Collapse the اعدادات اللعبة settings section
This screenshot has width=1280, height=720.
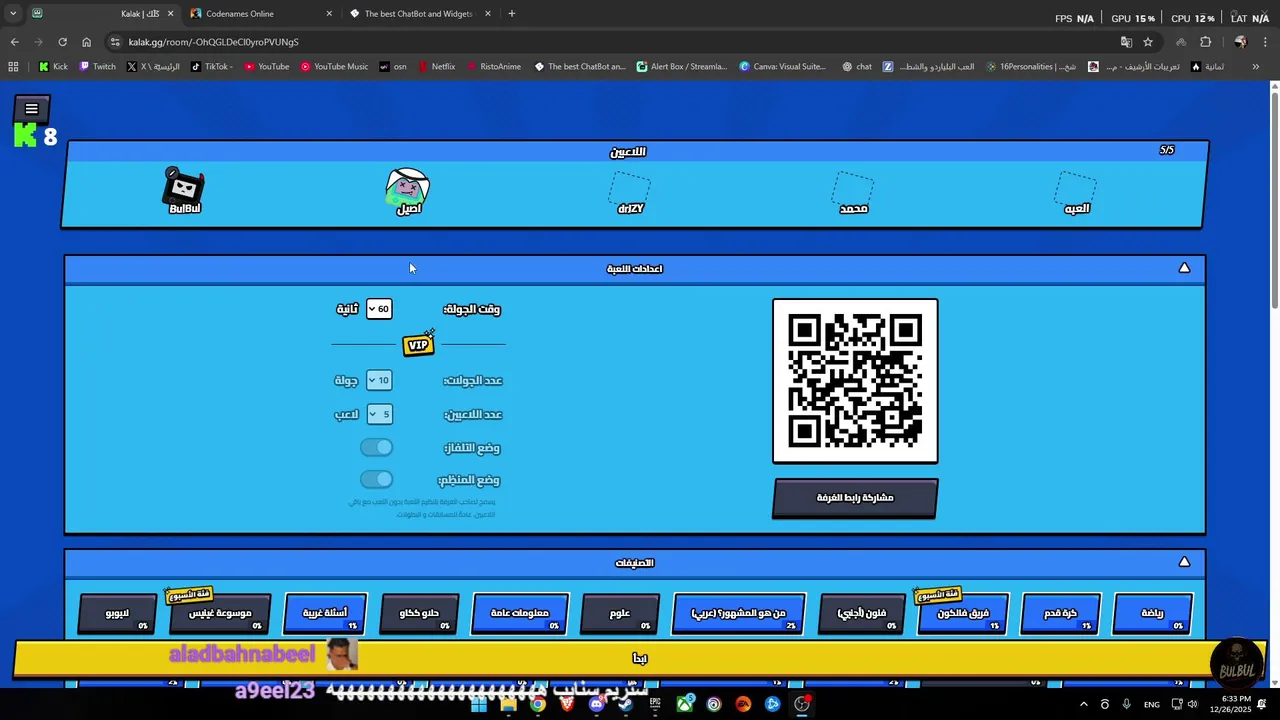(1184, 268)
